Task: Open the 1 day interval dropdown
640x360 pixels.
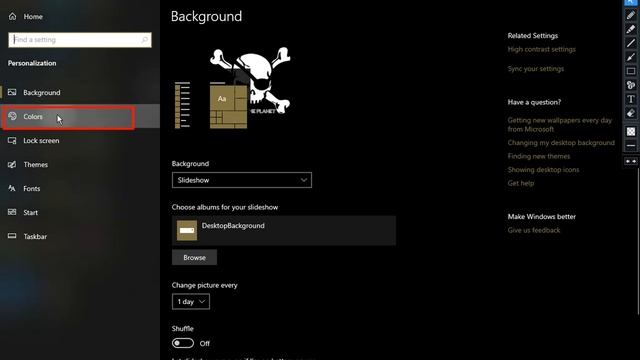Action: (x=191, y=302)
